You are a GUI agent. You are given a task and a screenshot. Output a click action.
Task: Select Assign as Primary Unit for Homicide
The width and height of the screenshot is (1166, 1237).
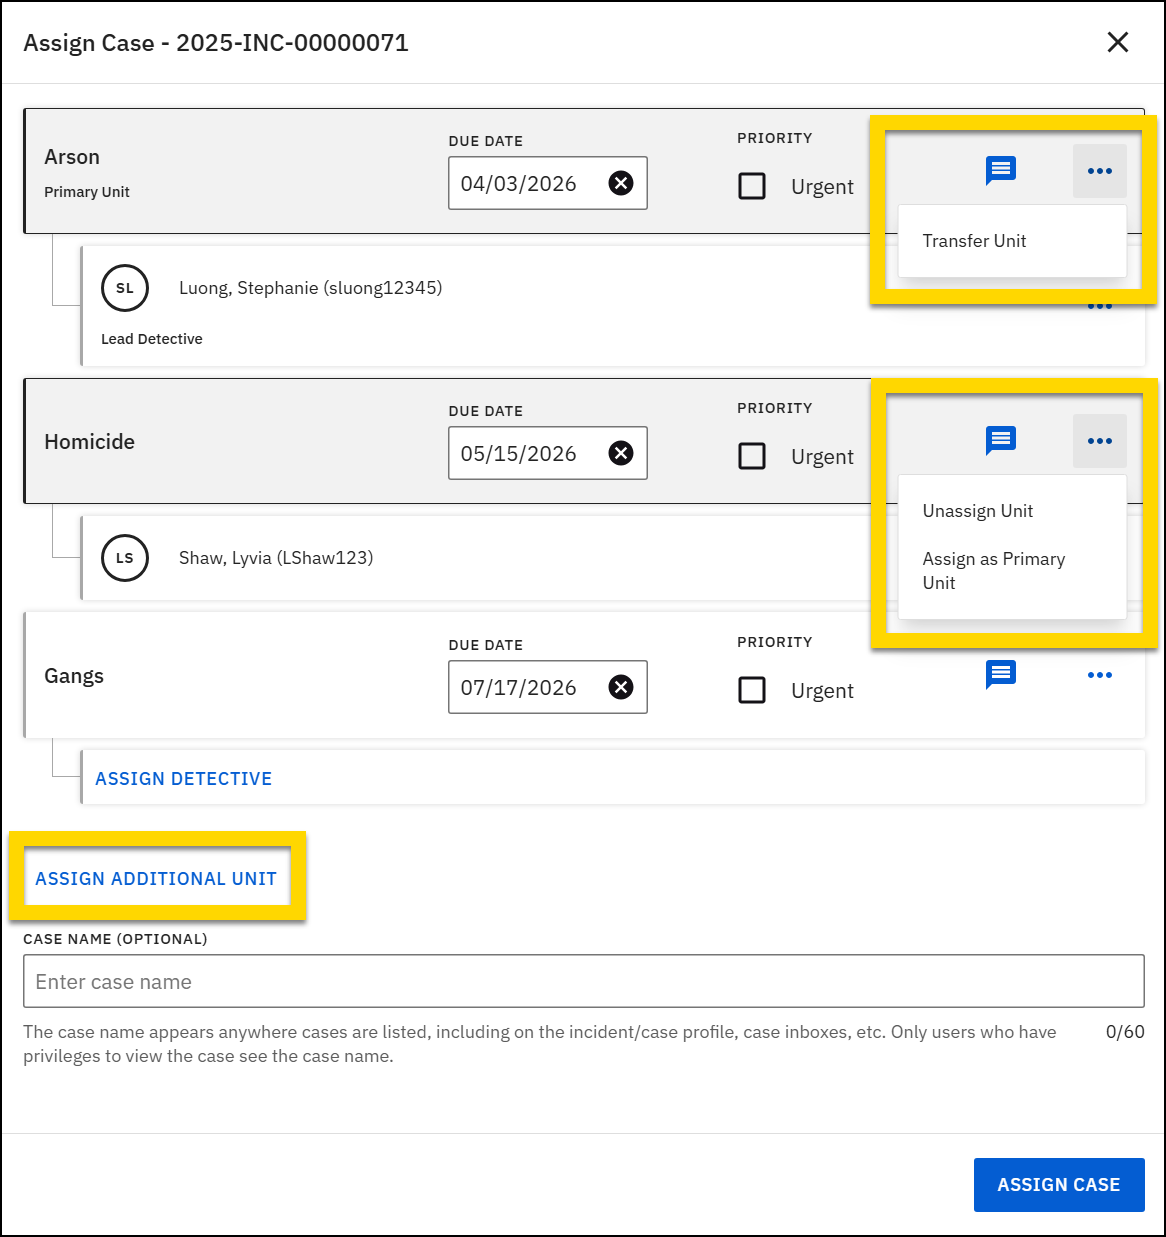coord(993,570)
